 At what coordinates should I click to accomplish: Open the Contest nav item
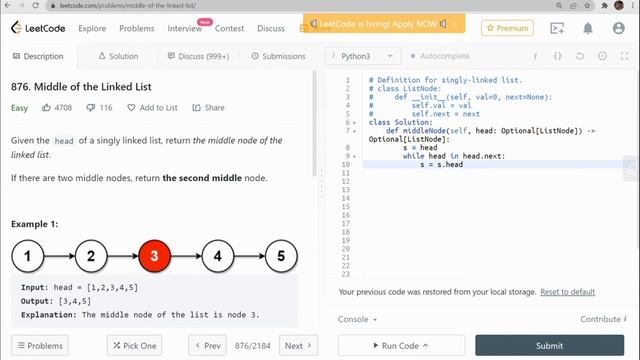(x=229, y=29)
